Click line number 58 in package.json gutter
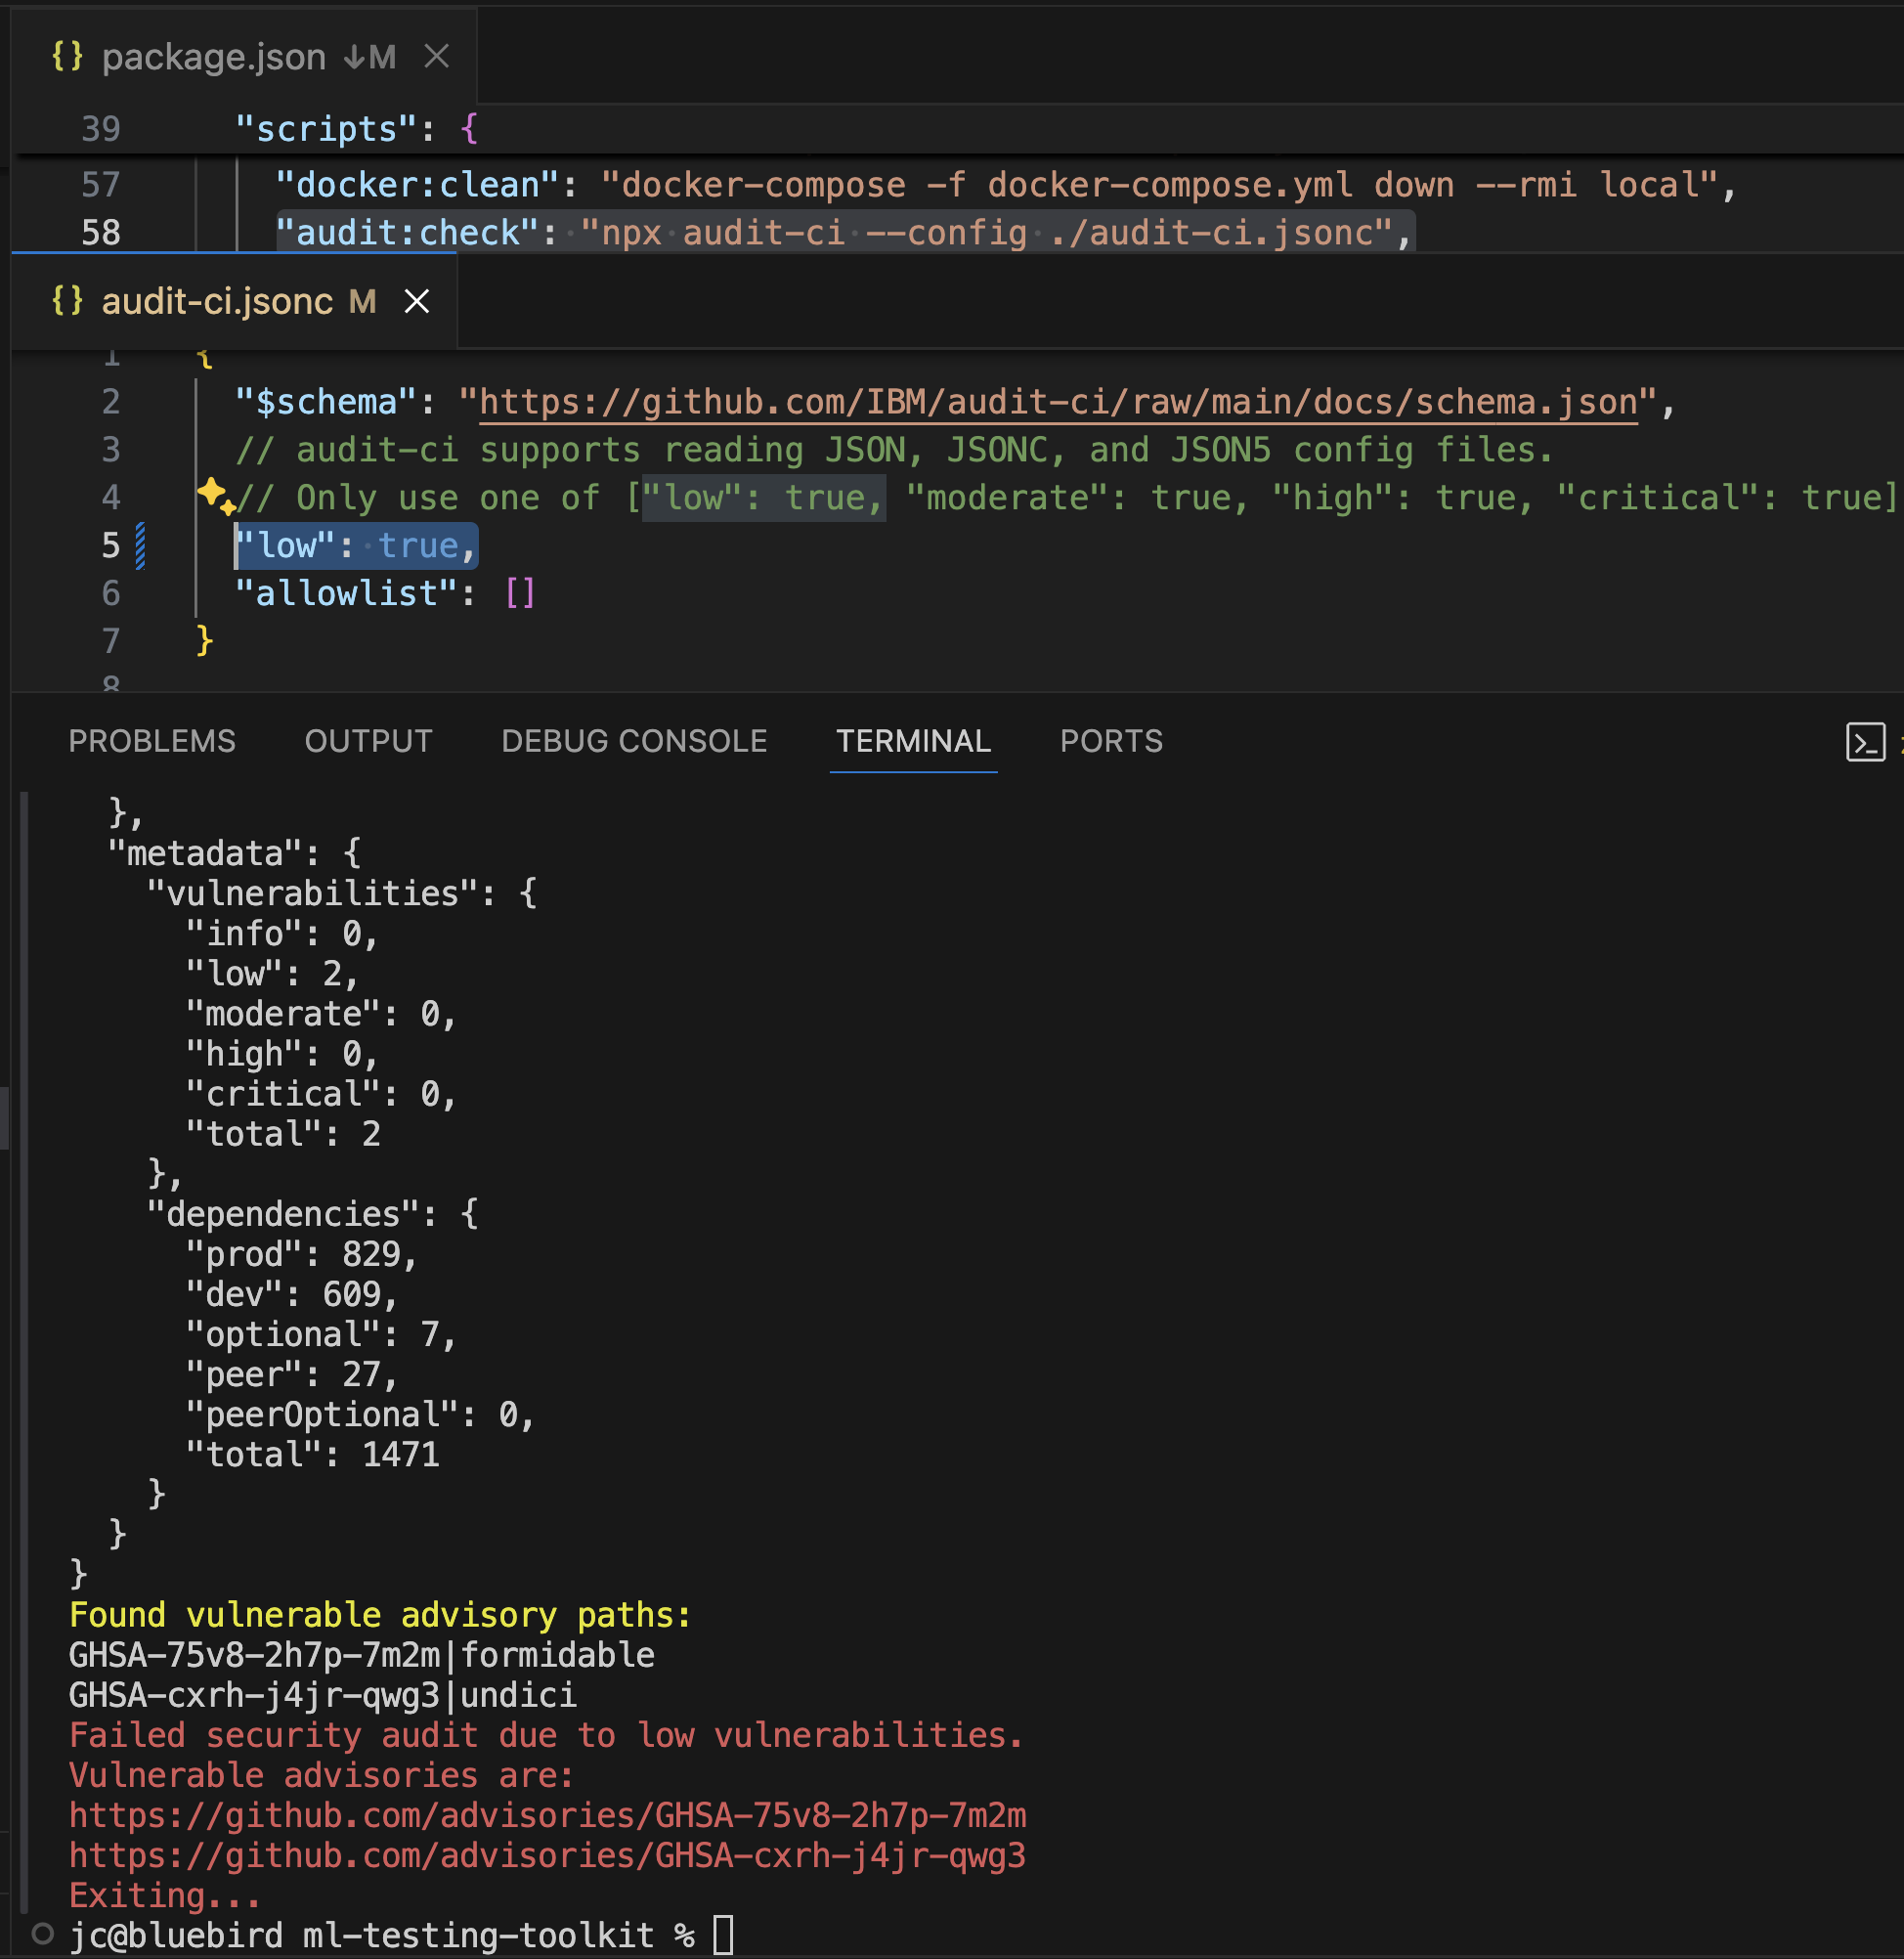The width and height of the screenshot is (1904, 1959). point(100,233)
